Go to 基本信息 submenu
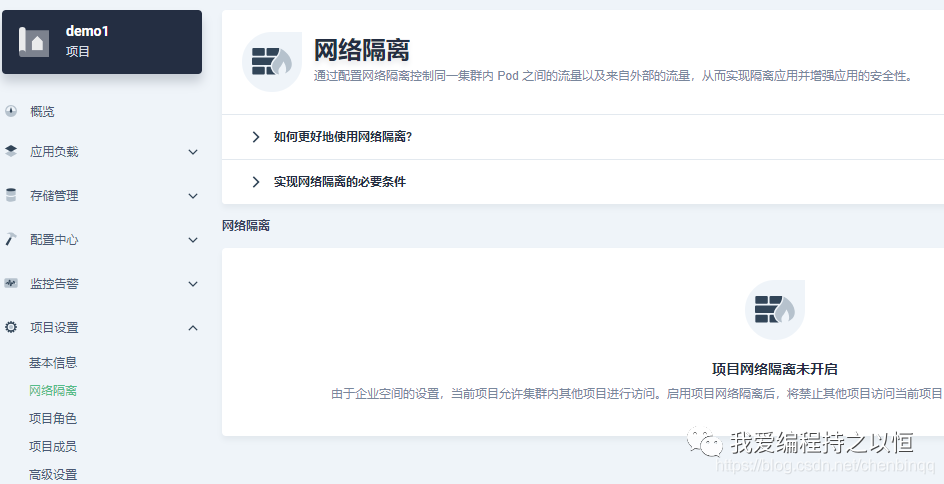 tap(53, 362)
